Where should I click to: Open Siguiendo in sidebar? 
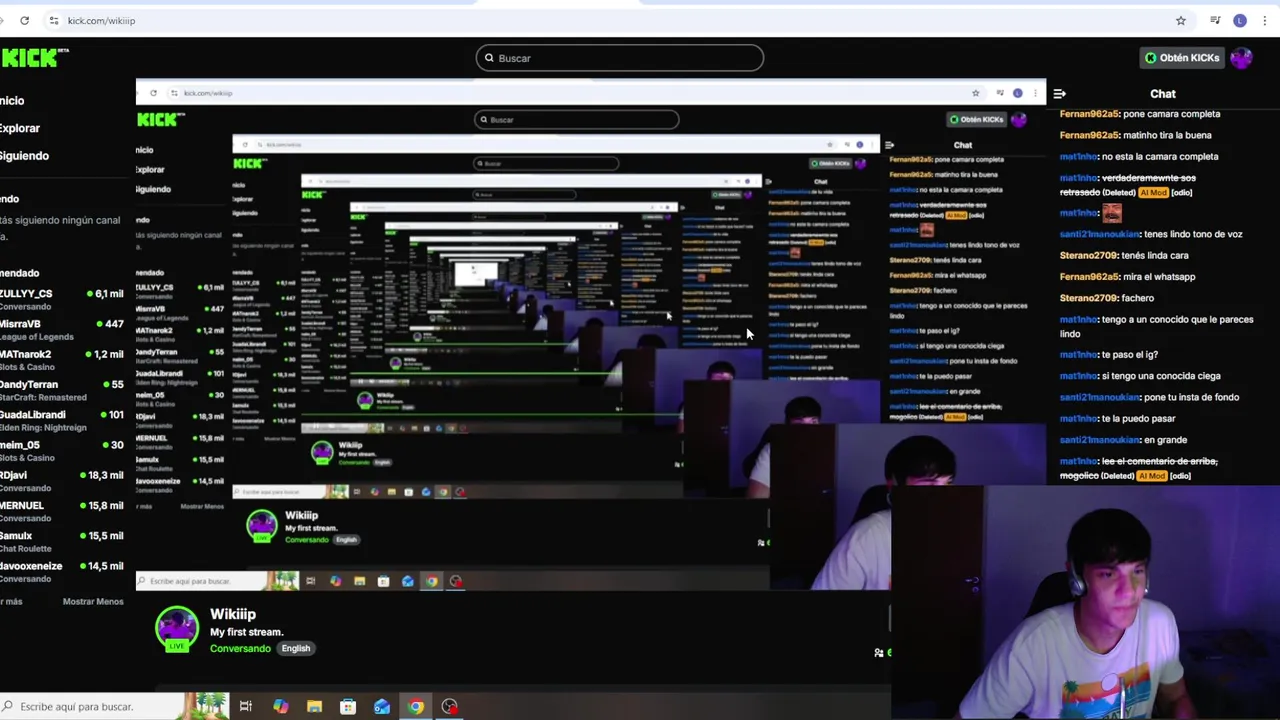[x=24, y=155]
